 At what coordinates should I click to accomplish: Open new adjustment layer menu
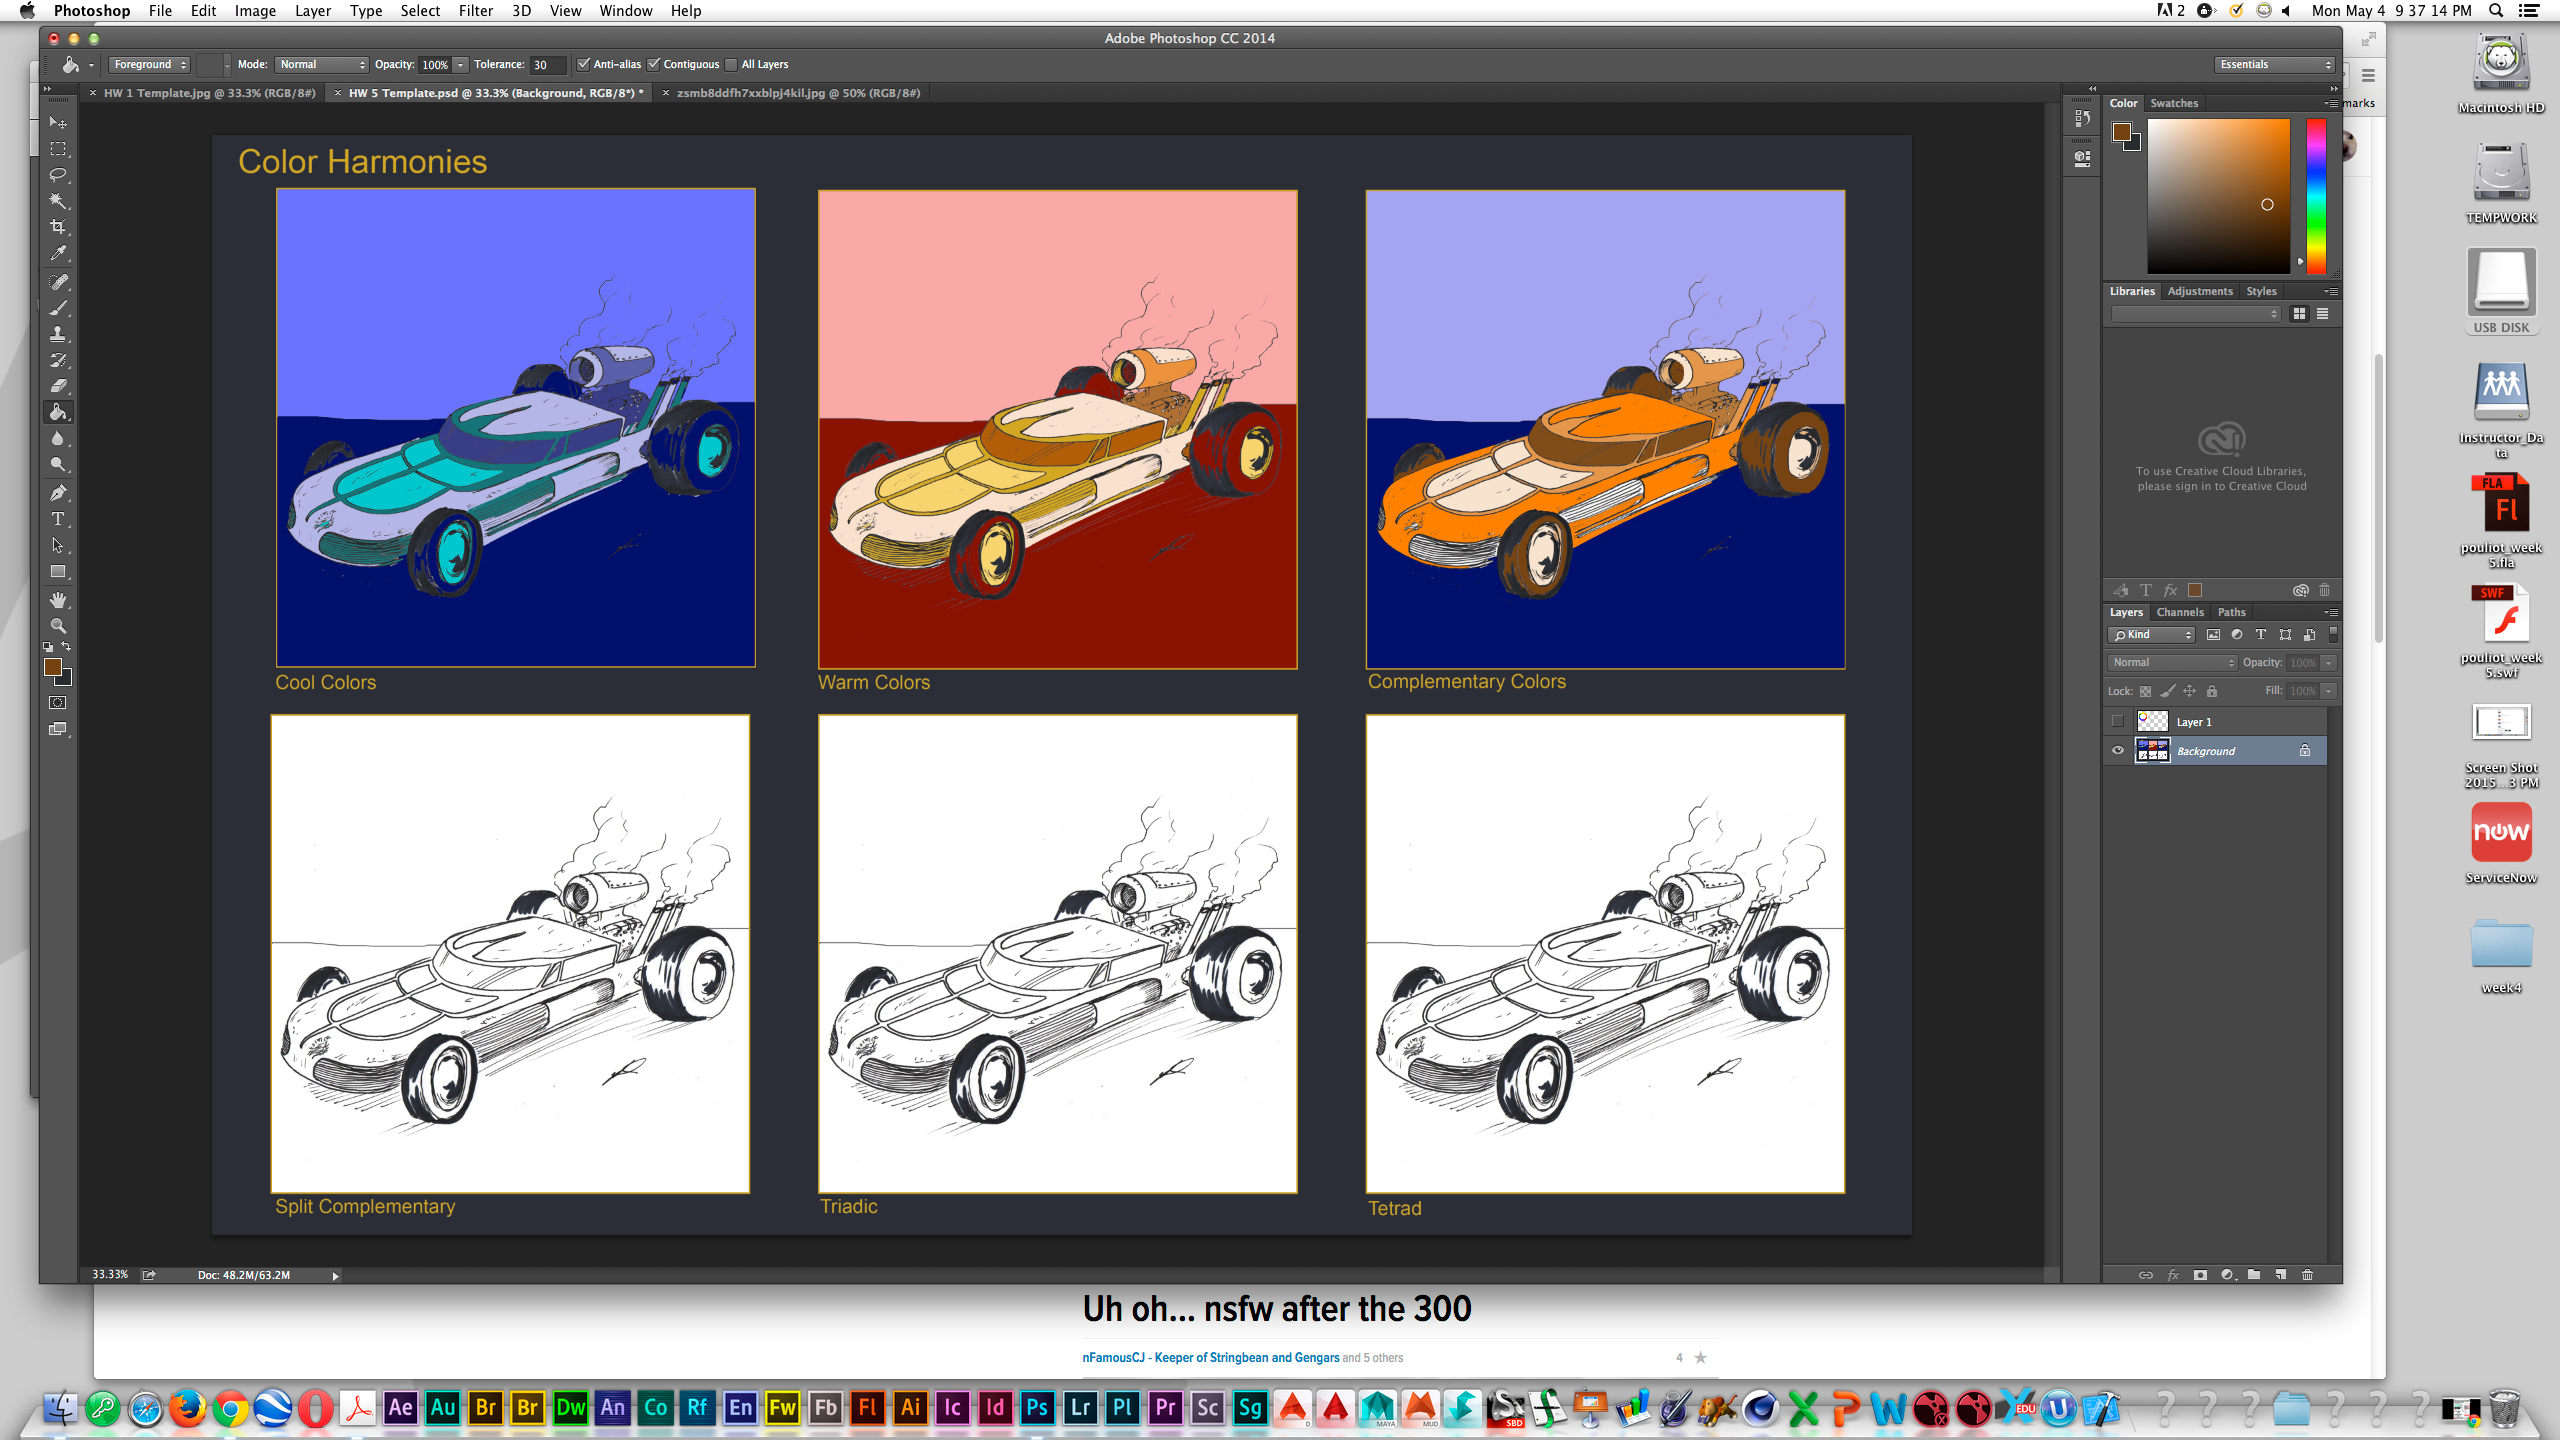coord(2227,1275)
